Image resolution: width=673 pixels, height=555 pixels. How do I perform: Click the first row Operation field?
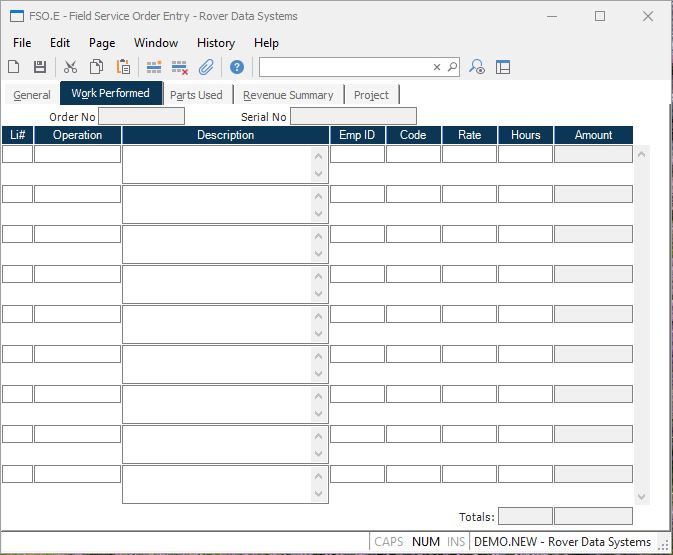[x=77, y=154]
